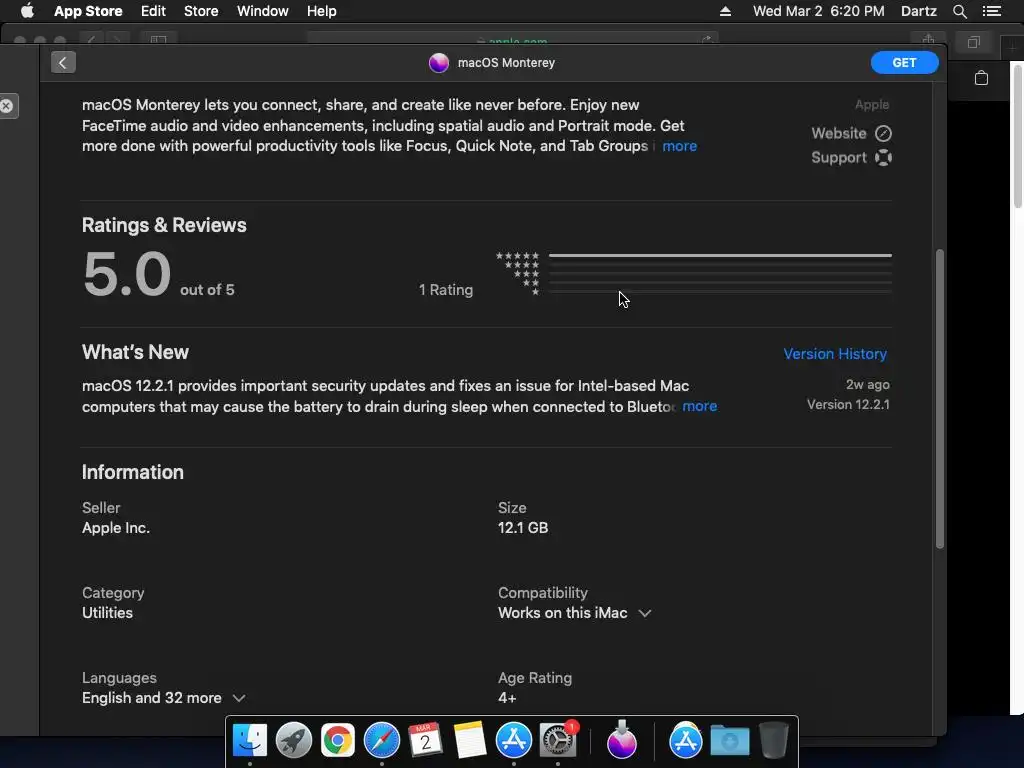
Task: Open the Edit menu
Action: pyautogui.click(x=153, y=11)
